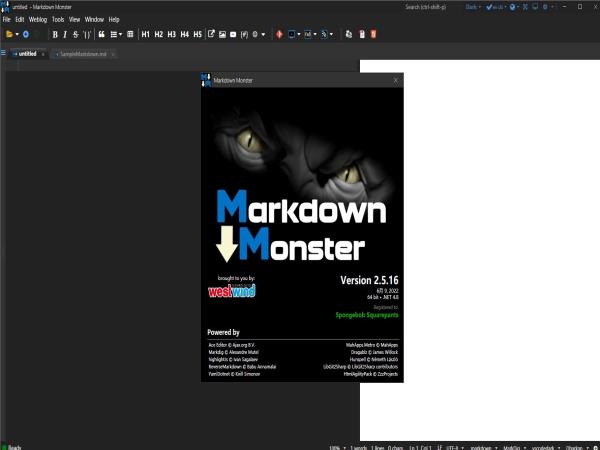Insert a hyperlink with external link icon
Image resolution: width=600 pixels, height=450 pixels.
tap(211, 34)
